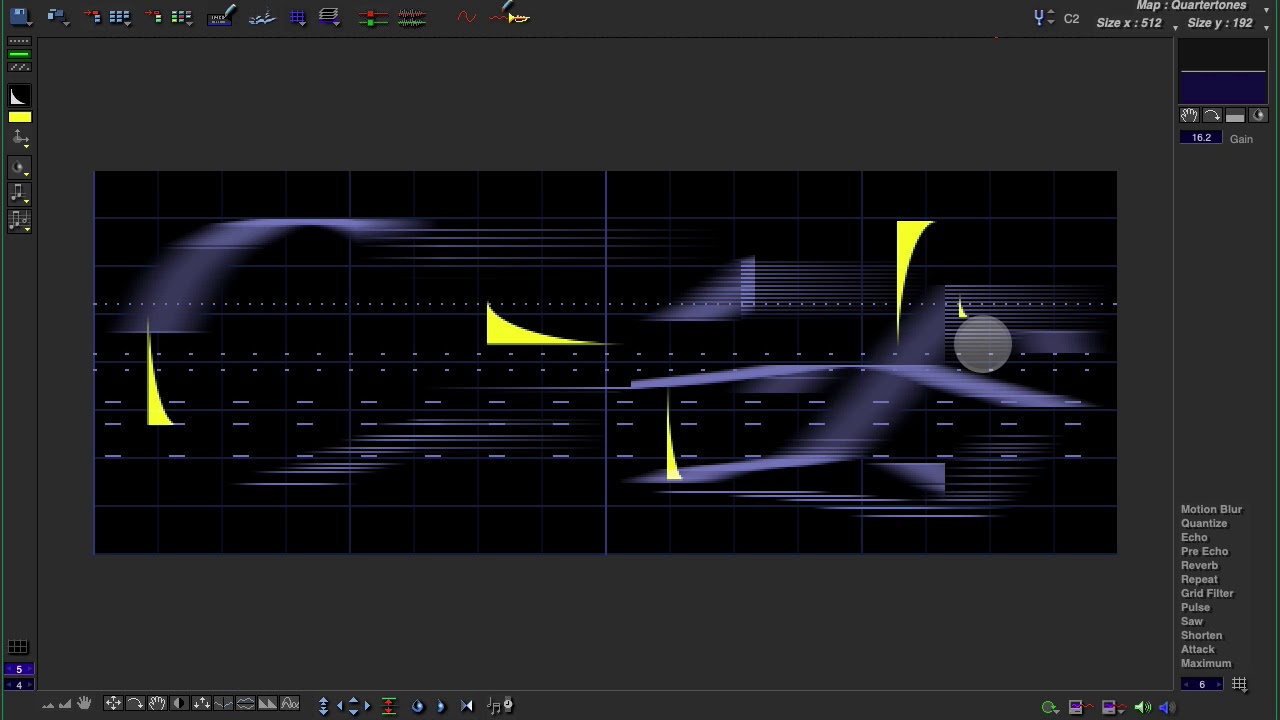Open the blue grid settings dropdown

coord(297,17)
